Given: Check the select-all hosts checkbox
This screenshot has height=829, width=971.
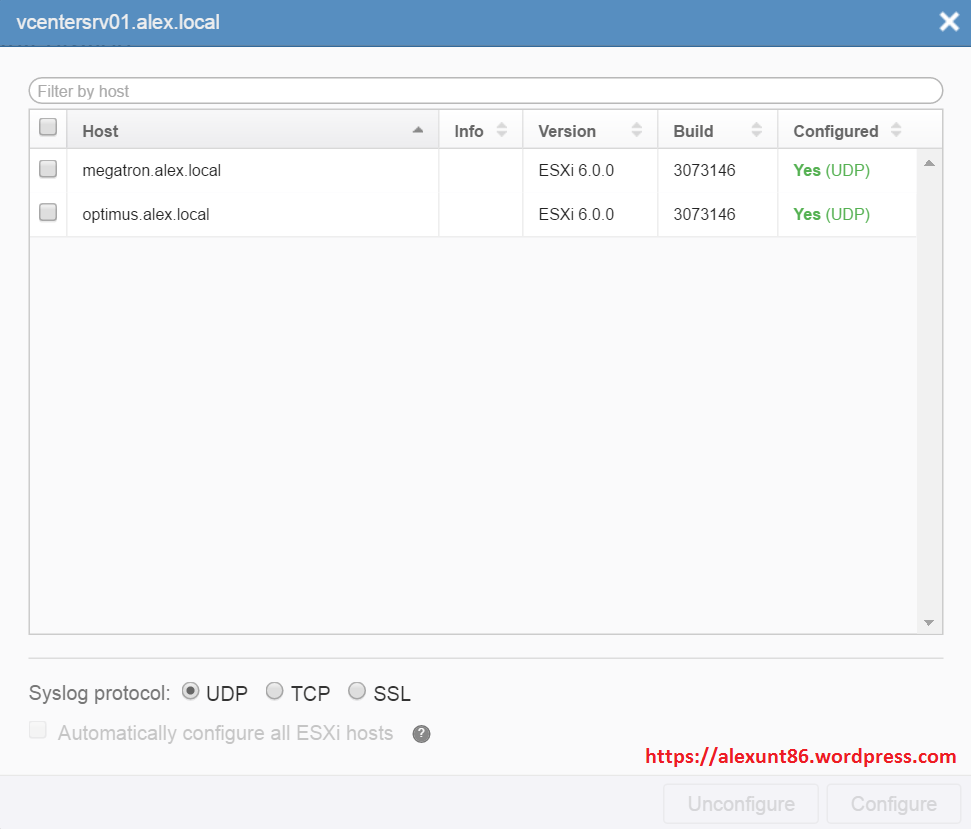Looking at the screenshot, I should [48, 127].
